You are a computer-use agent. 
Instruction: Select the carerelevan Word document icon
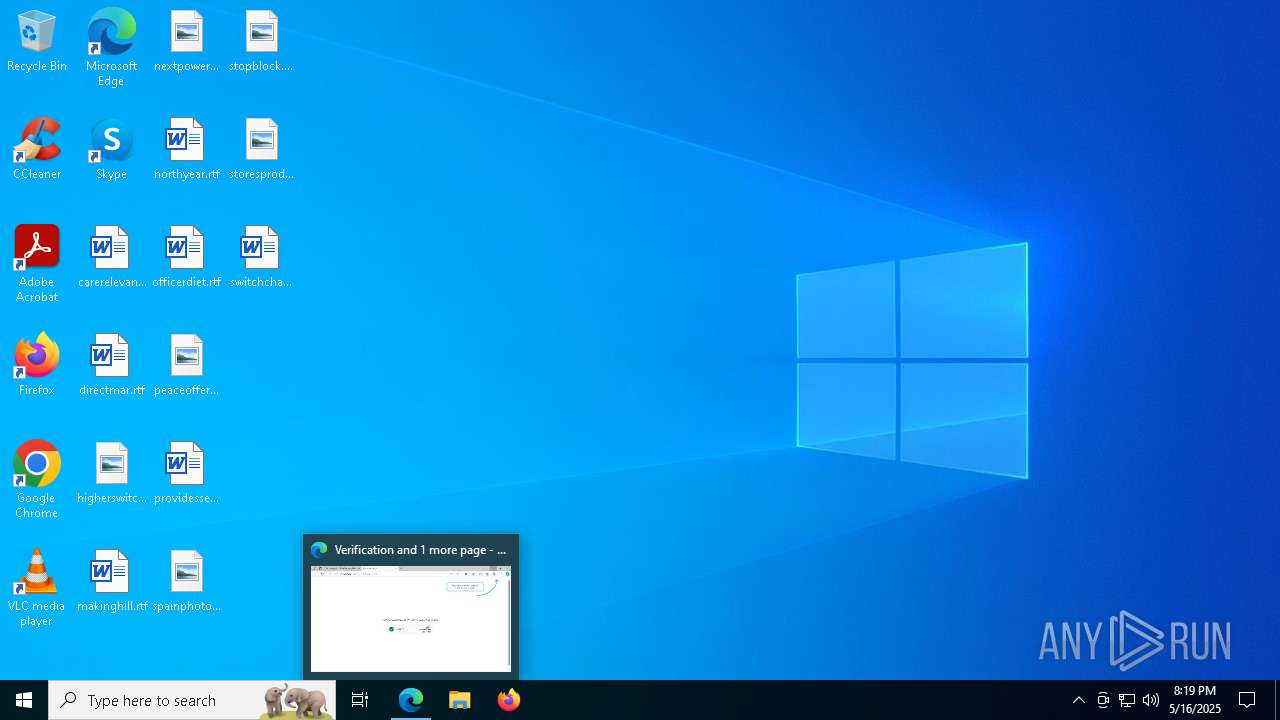click(x=111, y=258)
